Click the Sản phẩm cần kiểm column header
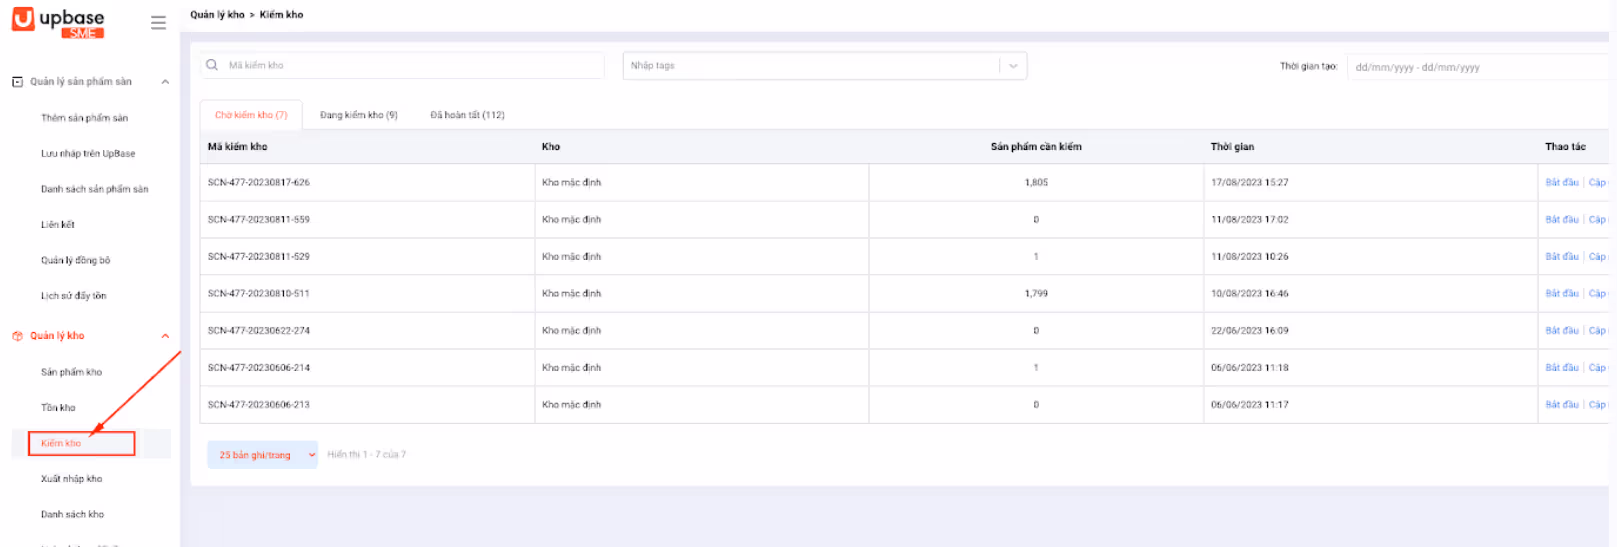This screenshot has width=1617, height=547. click(1036, 147)
